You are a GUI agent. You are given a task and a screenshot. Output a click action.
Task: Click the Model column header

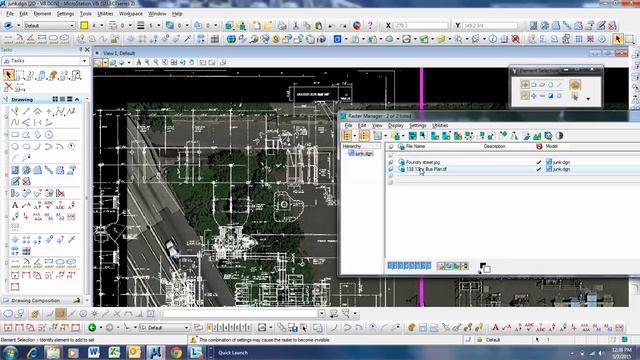[x=551, y=146]
